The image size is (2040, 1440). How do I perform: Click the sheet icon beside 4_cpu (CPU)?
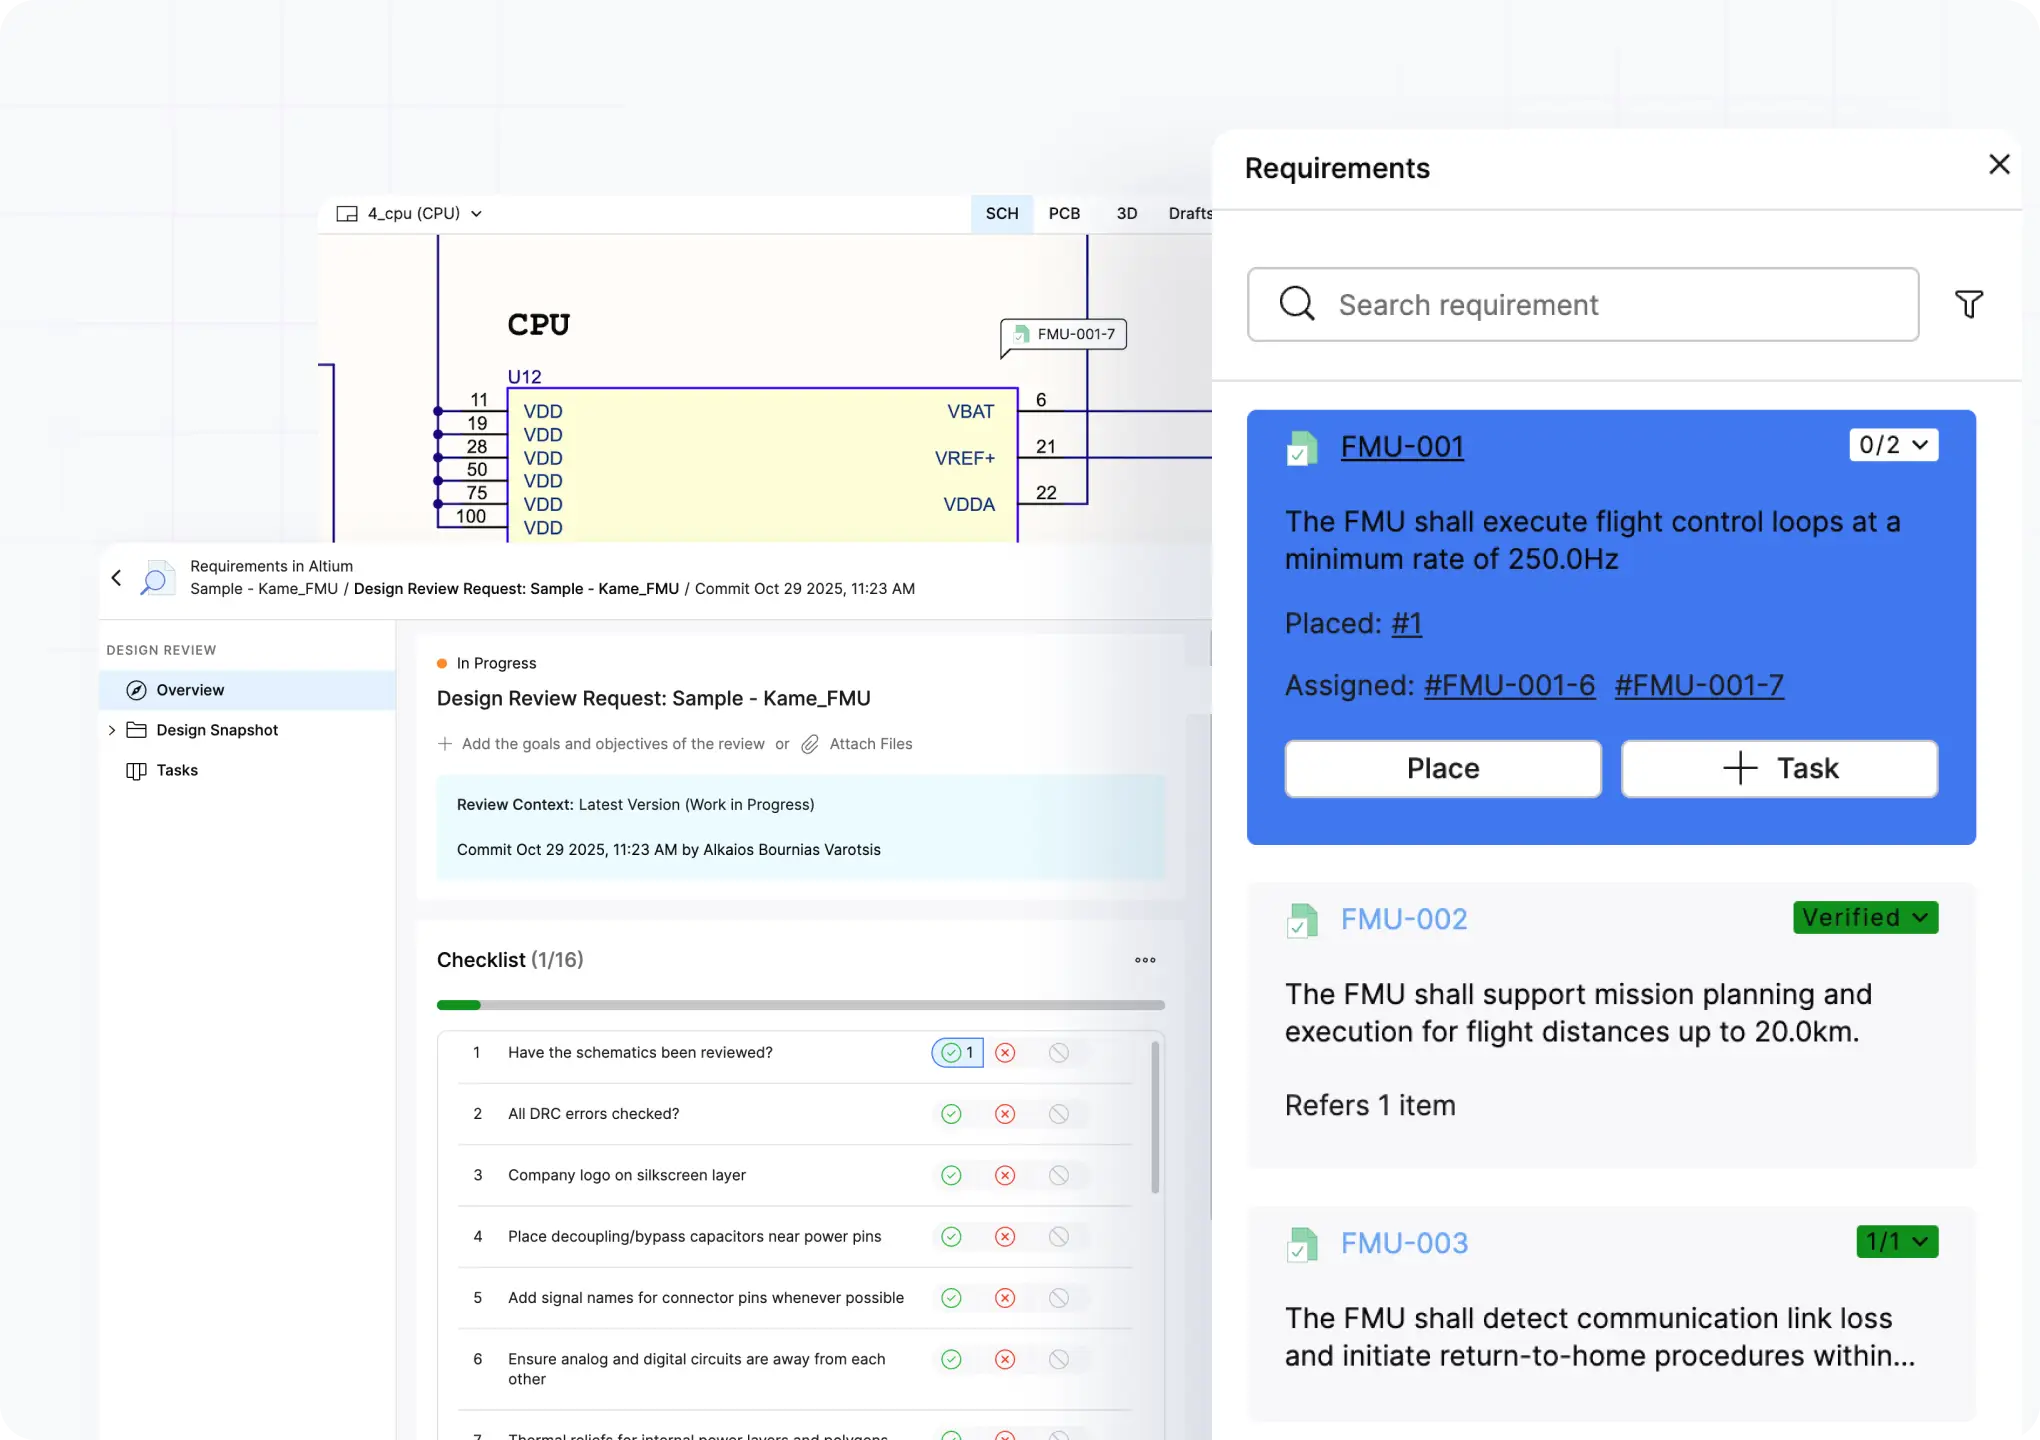[x=347, y=214]
